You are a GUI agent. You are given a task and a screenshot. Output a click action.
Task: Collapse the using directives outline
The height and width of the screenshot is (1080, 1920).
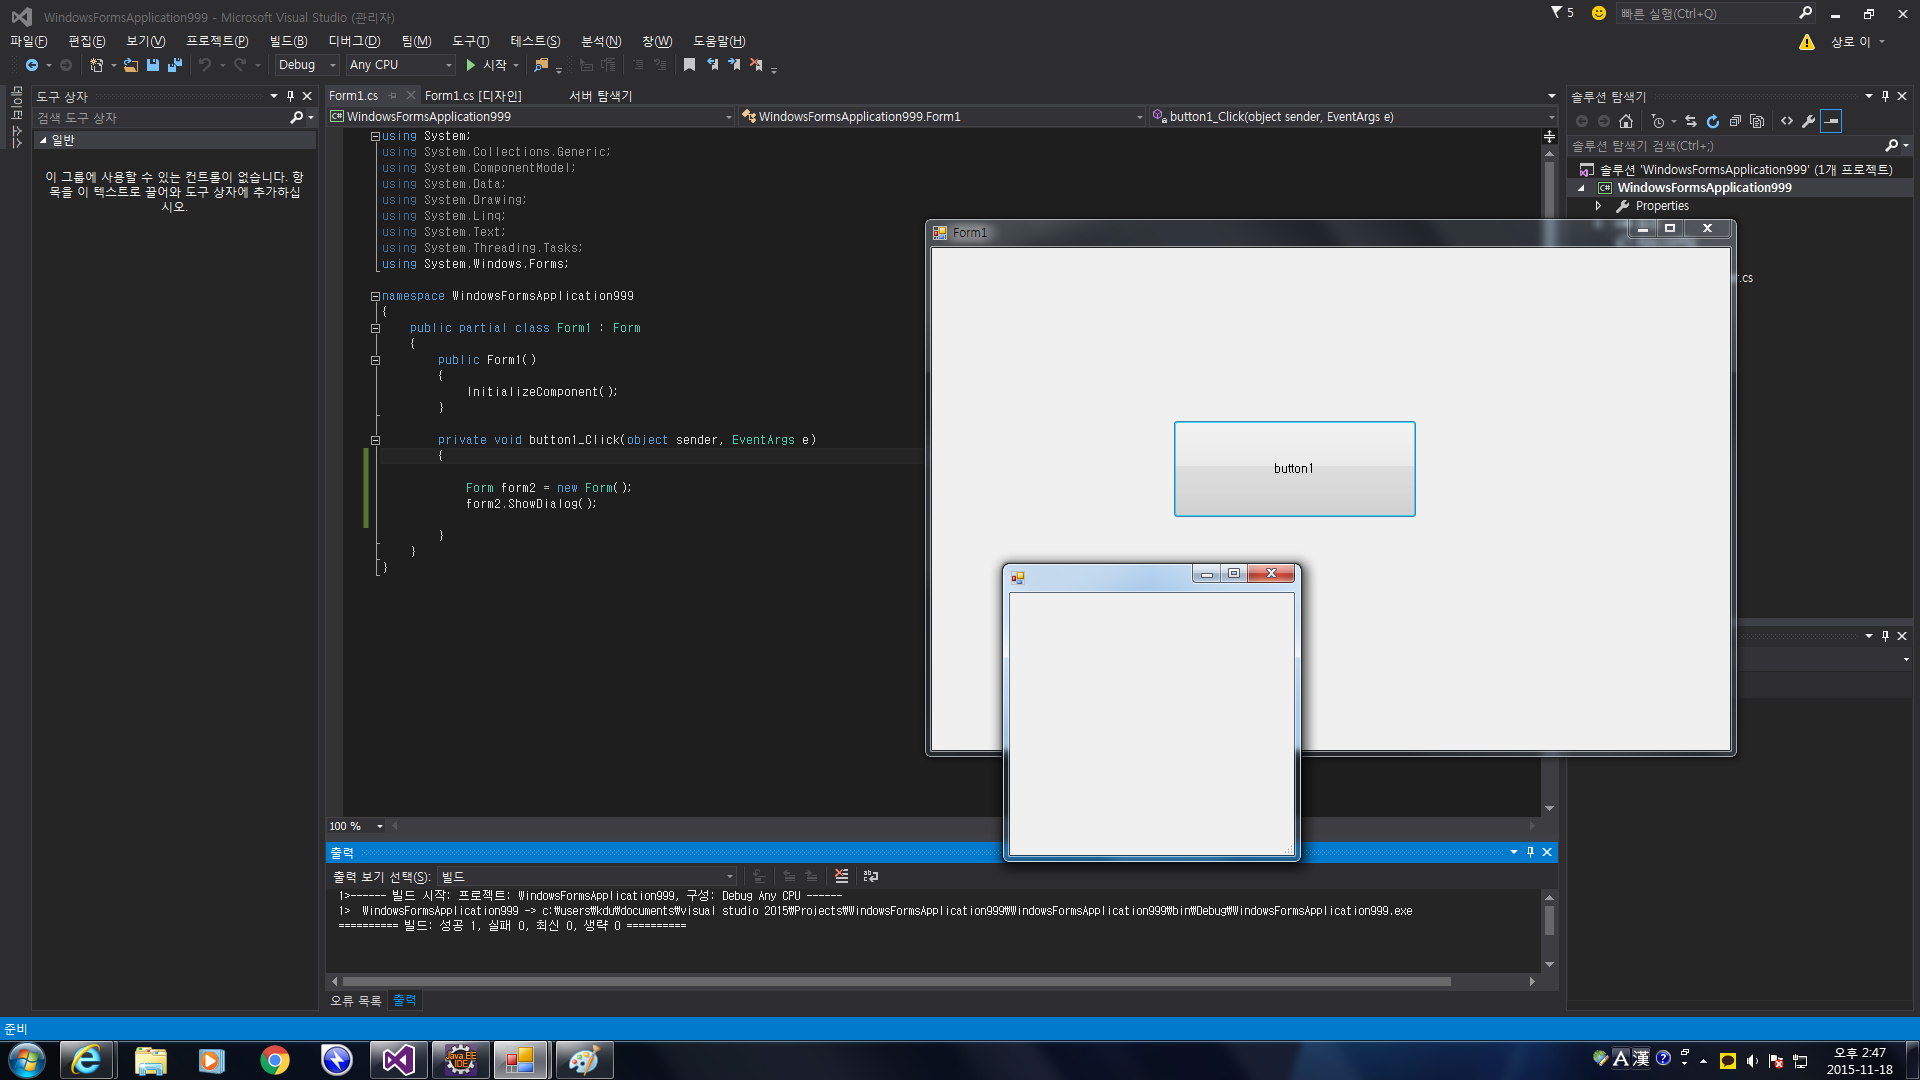376,136
